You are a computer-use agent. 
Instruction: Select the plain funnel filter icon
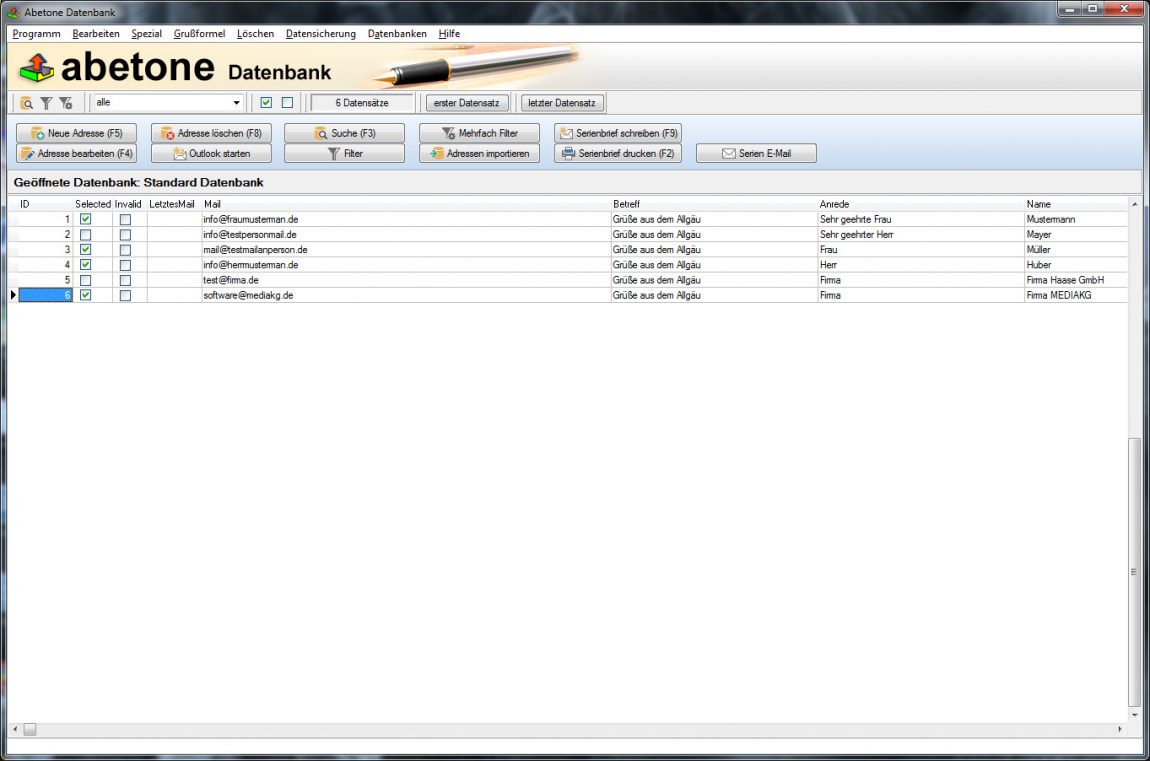click(46, 102)
